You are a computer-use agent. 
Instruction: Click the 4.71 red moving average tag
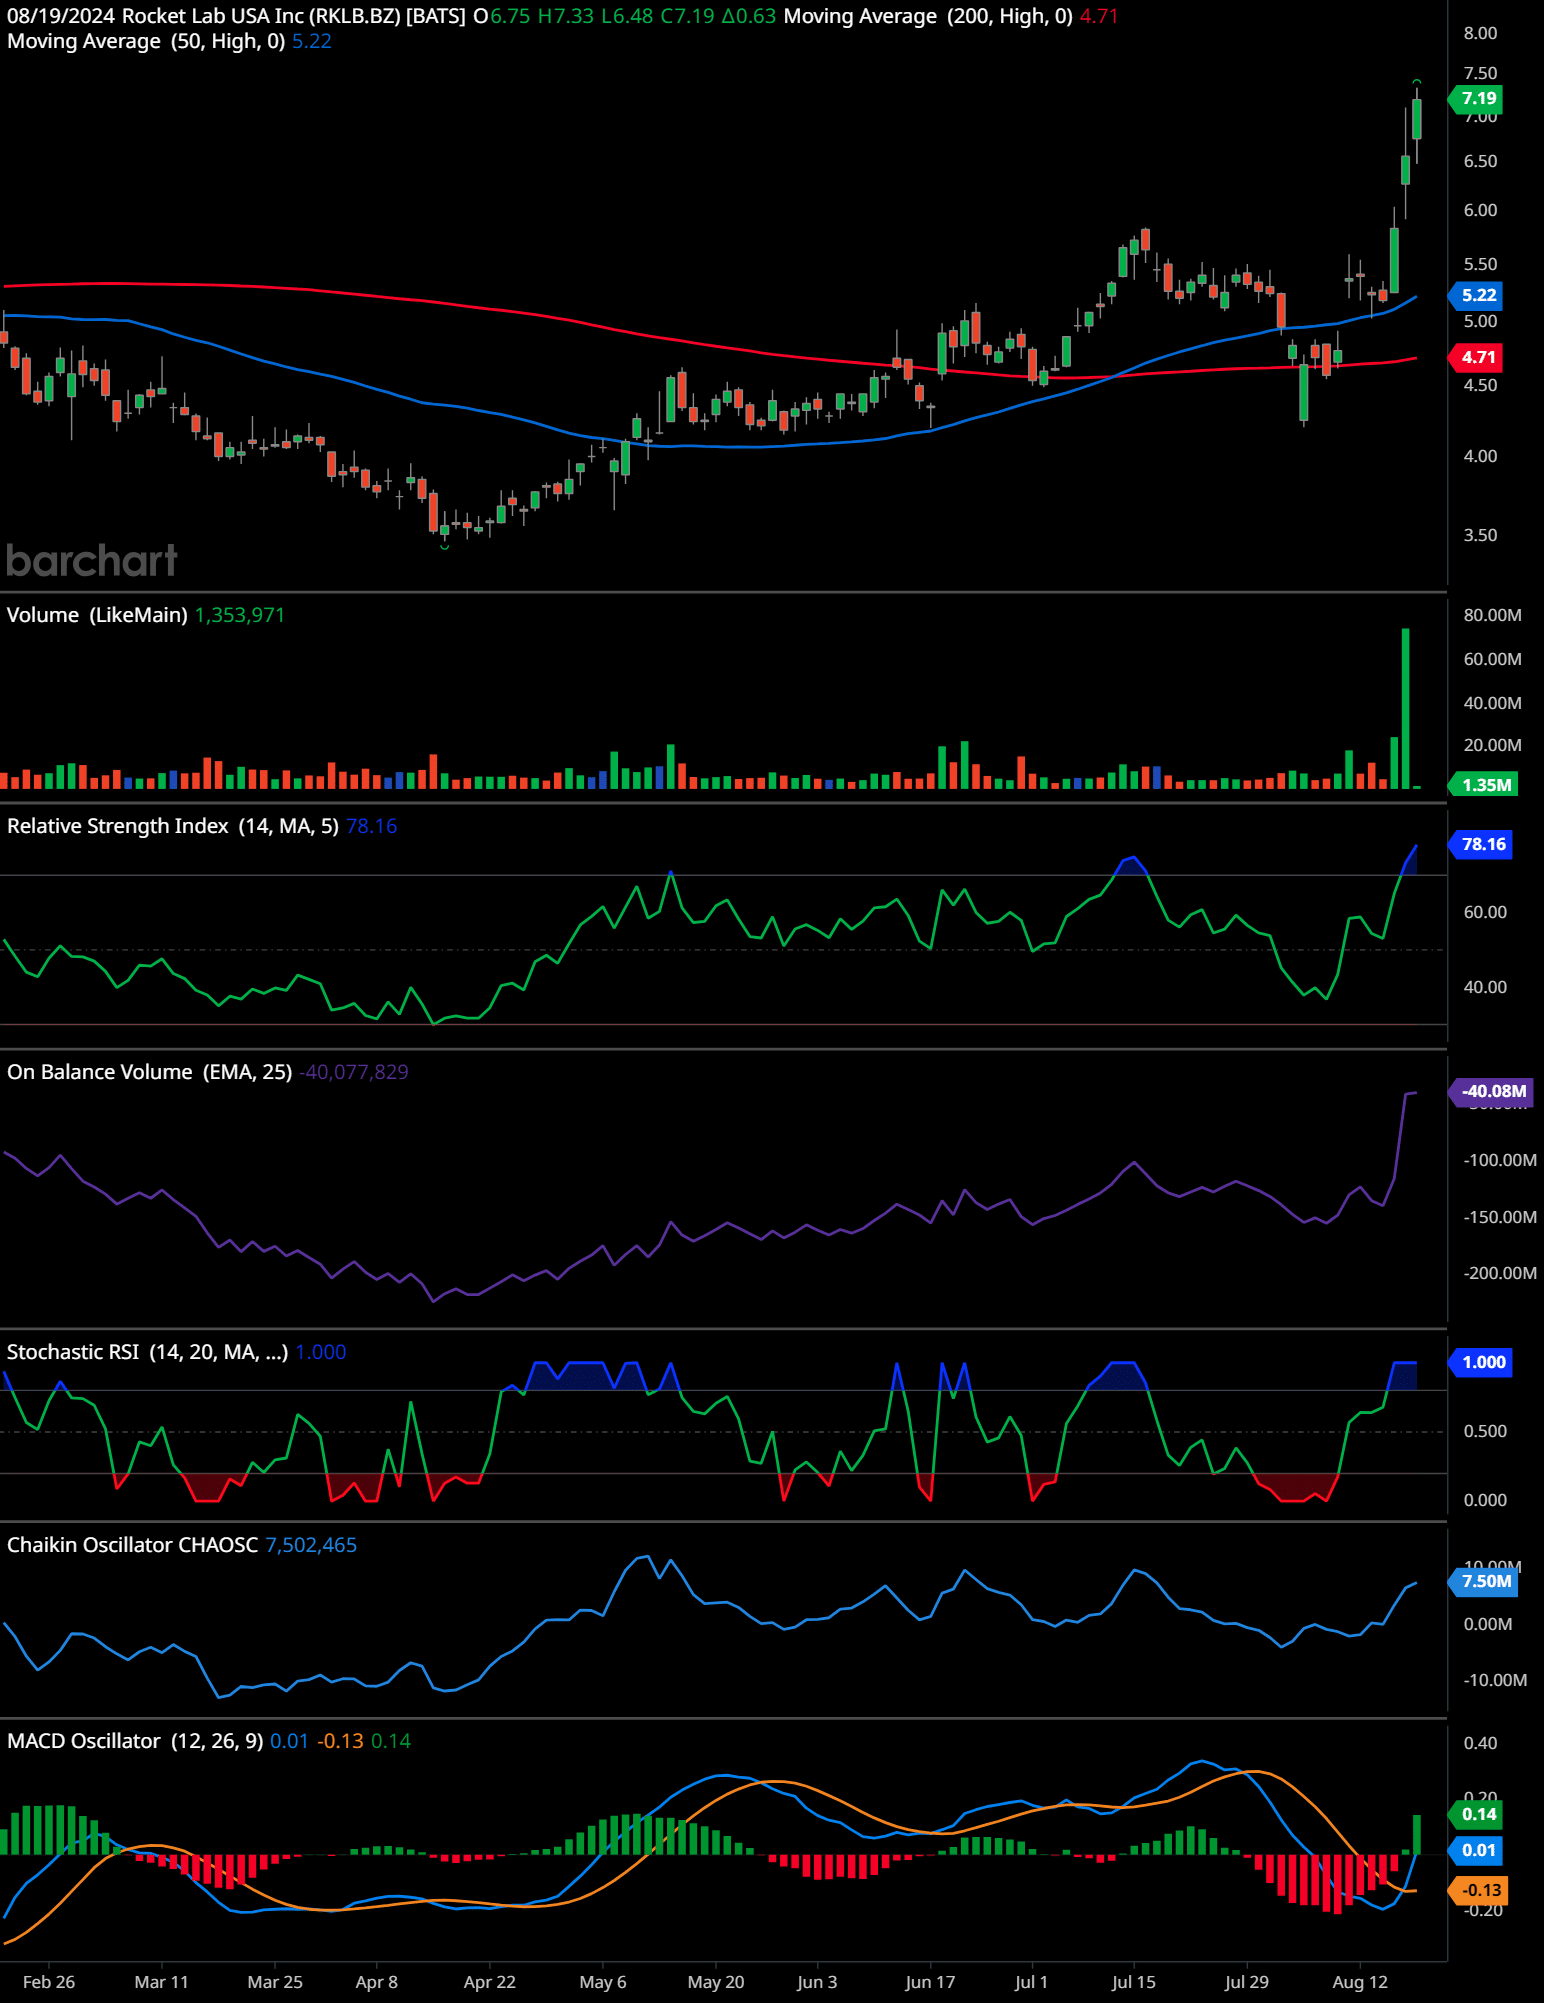click(1477, 357)
